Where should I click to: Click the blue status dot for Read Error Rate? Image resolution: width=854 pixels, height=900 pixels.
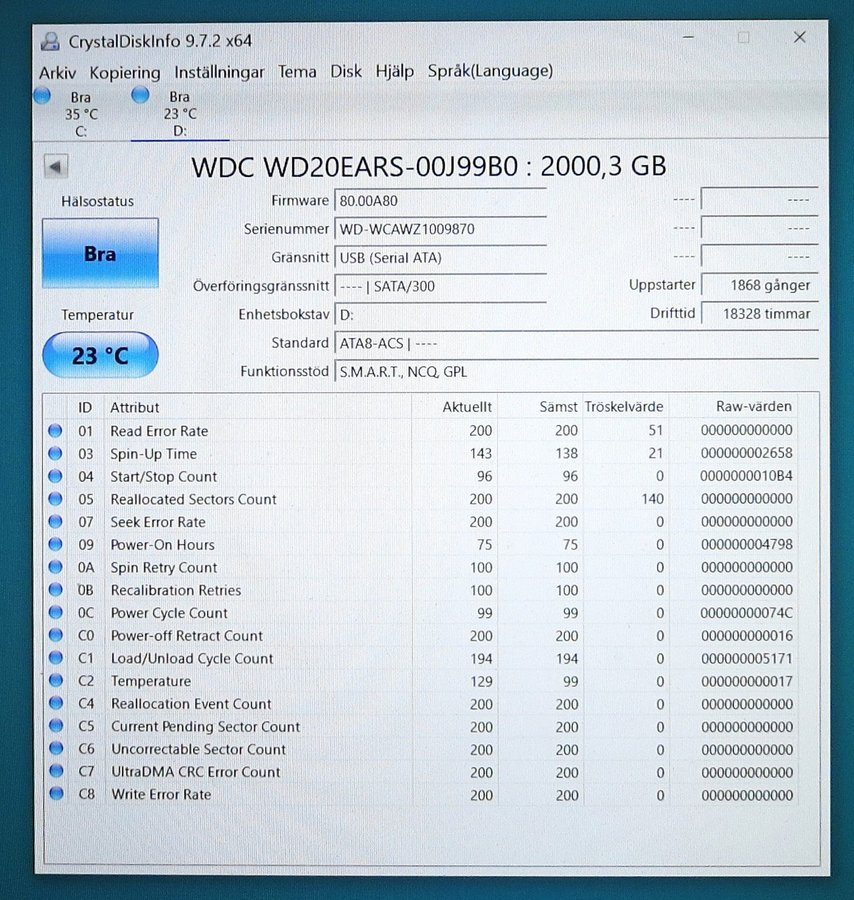point(55,431)
